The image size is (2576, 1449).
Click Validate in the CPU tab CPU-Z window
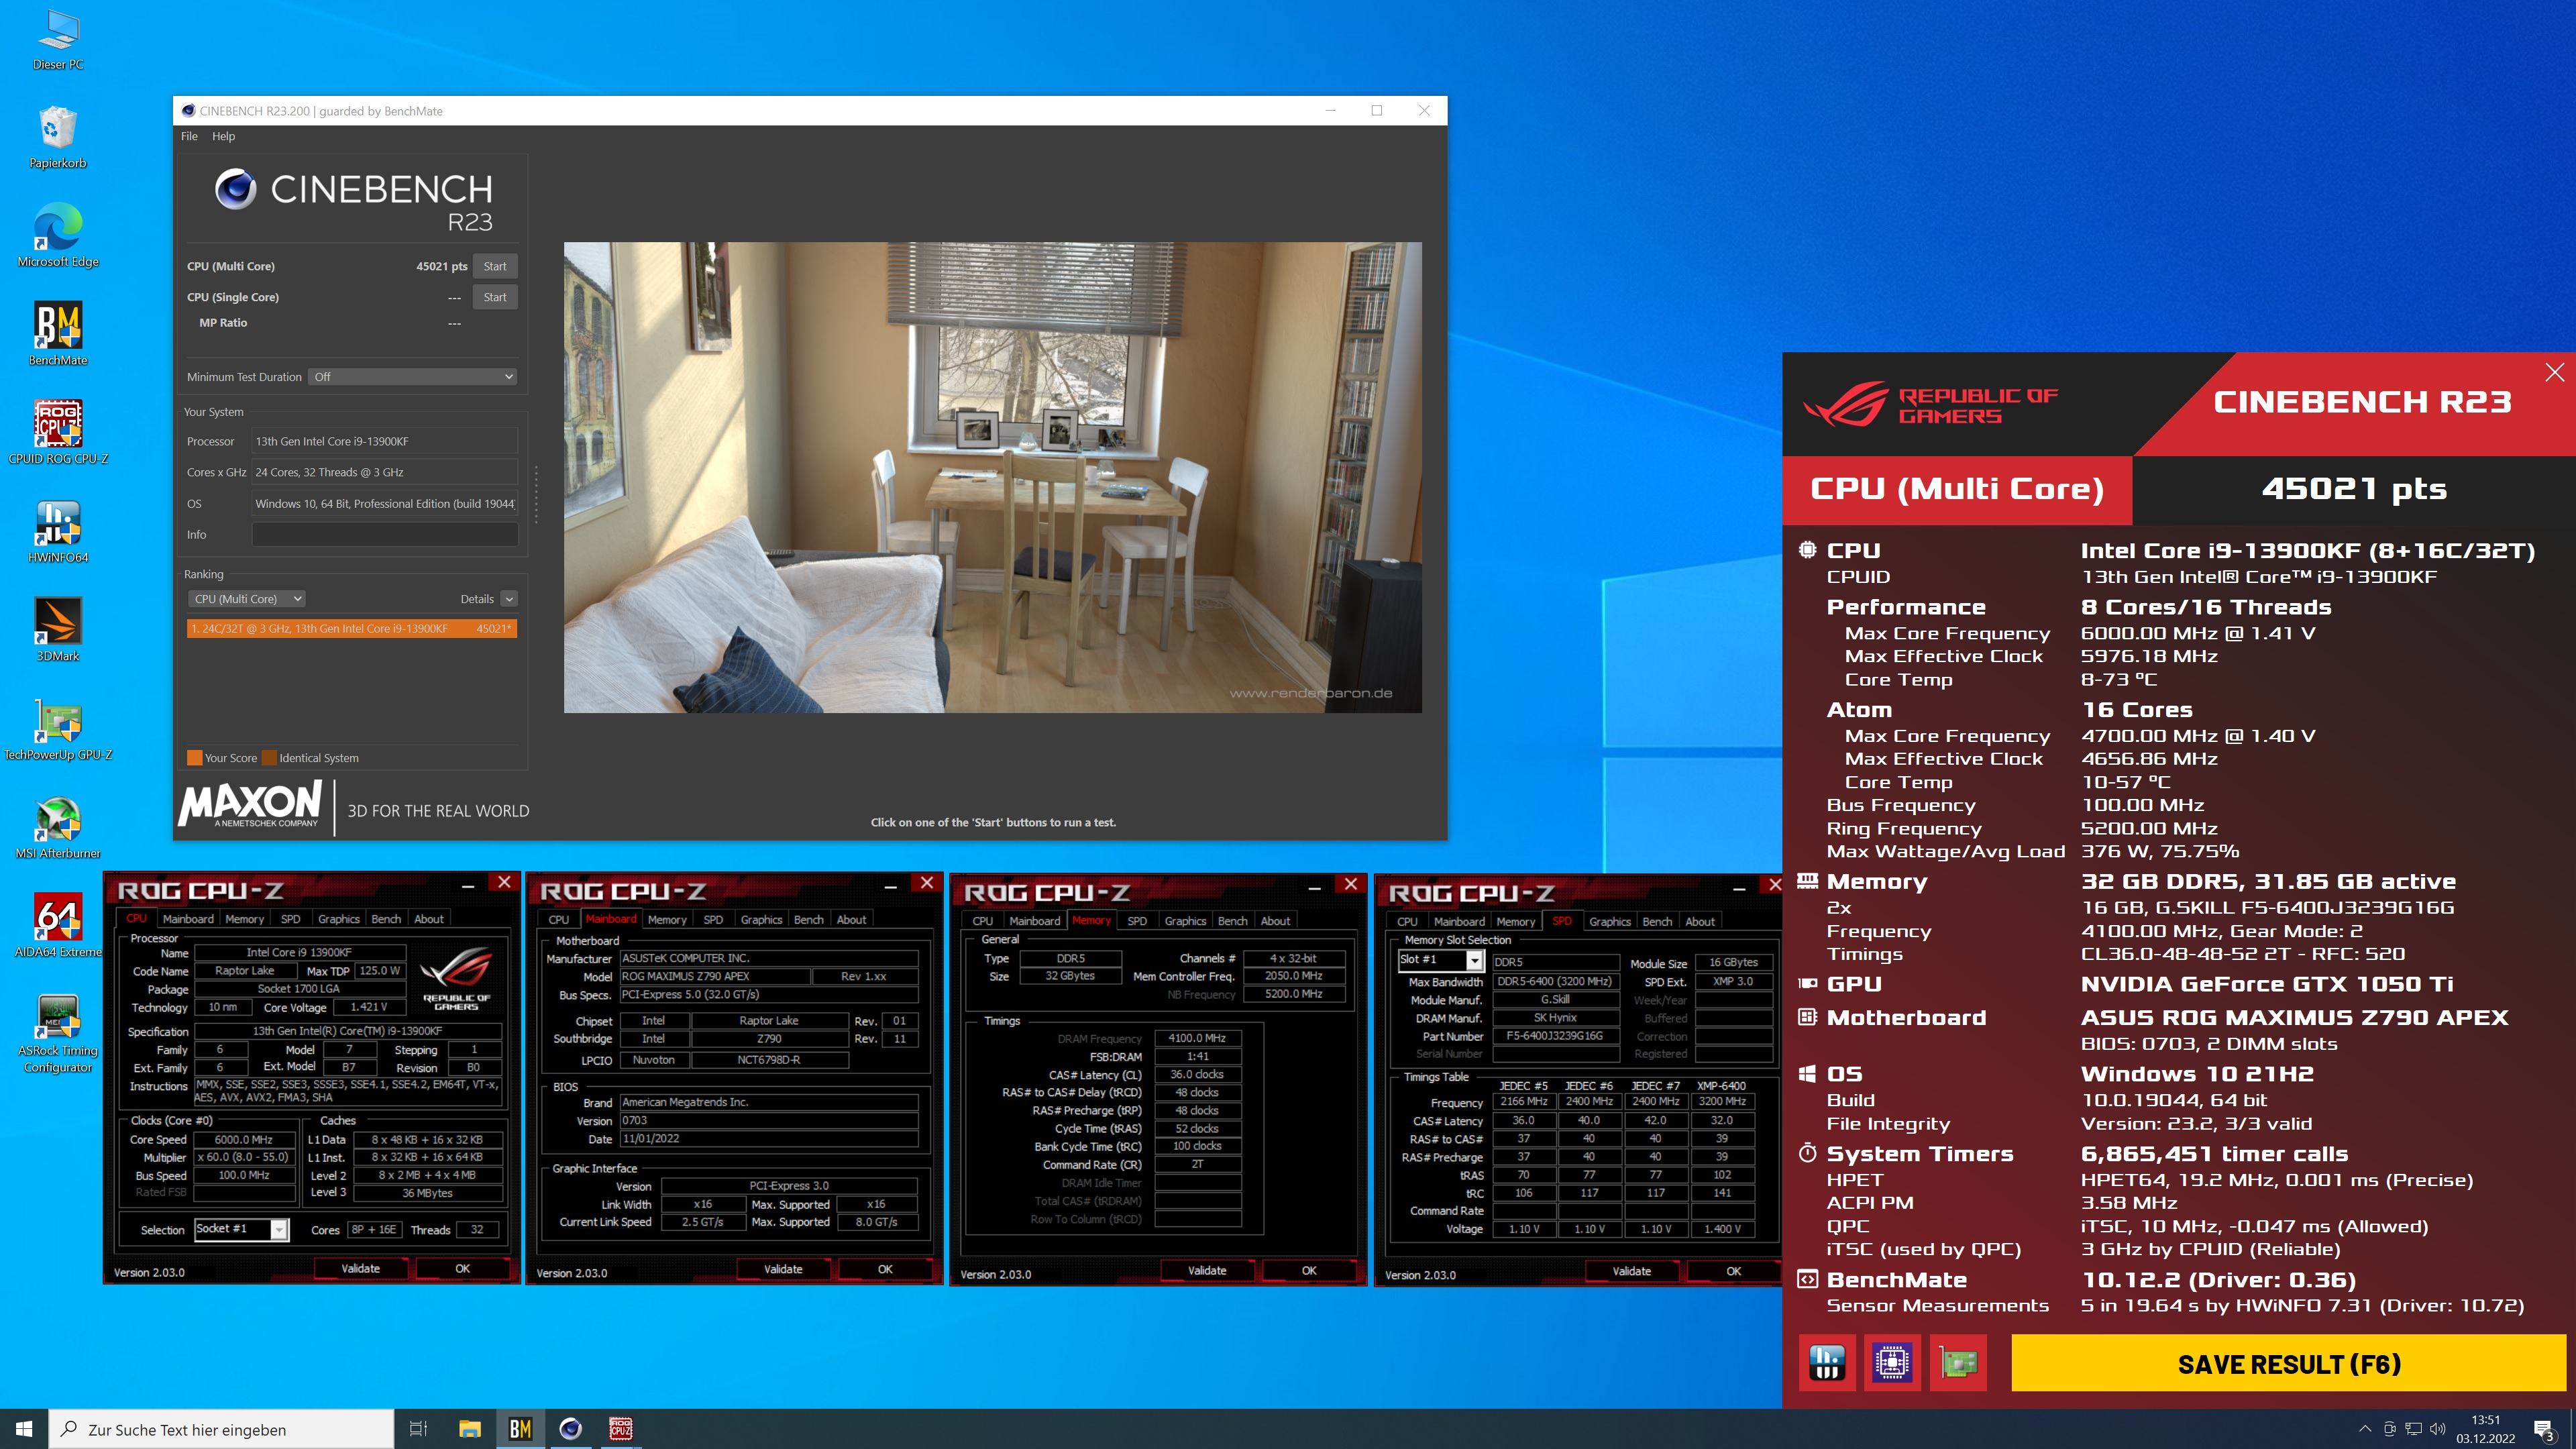pos(360,1268)
